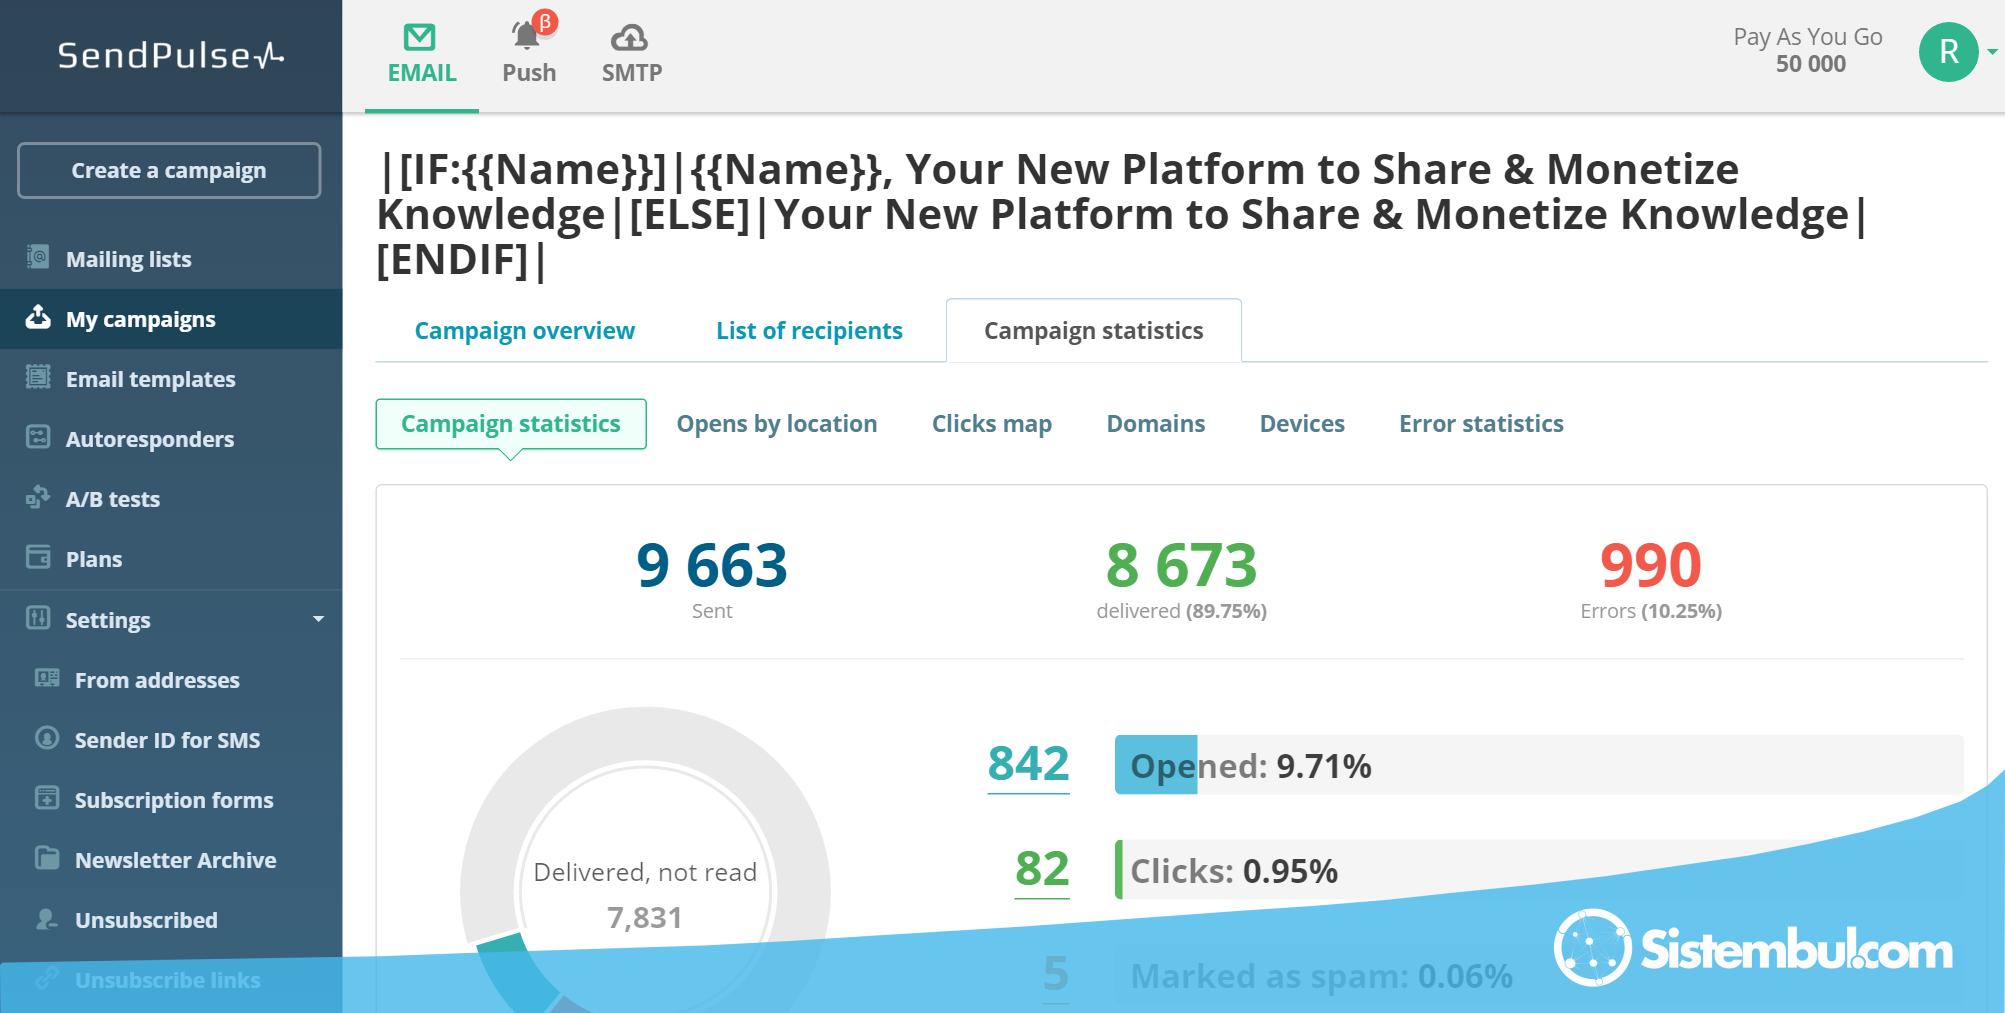The height and width of the screenshot is (1013, 2005).
Task: Click the Mailing lists sidebar icon
Action: [x=38, y=258]
